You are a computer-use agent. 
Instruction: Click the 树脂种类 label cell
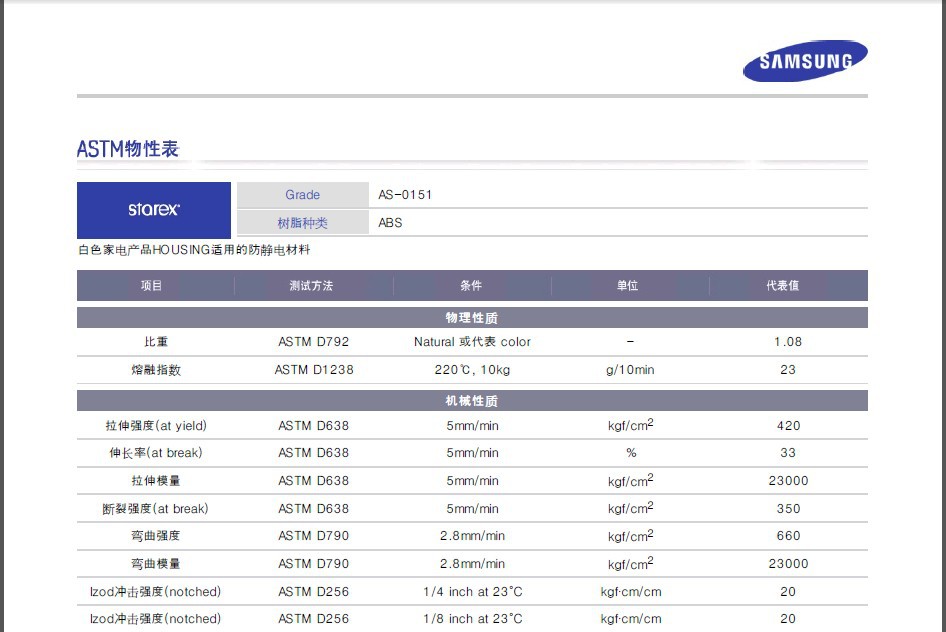pos(303,223)
